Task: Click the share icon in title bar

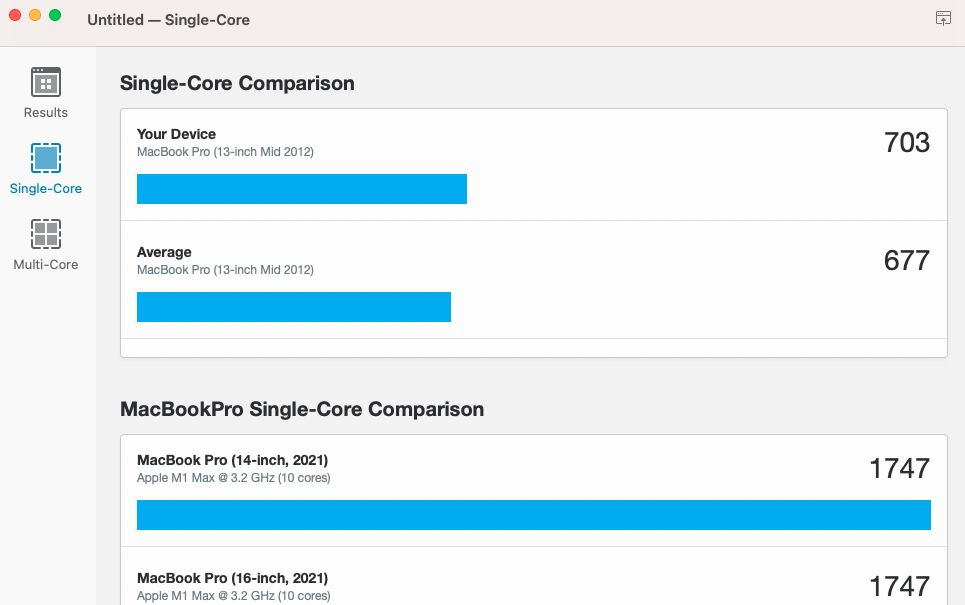Action: (x=943, y=18)
